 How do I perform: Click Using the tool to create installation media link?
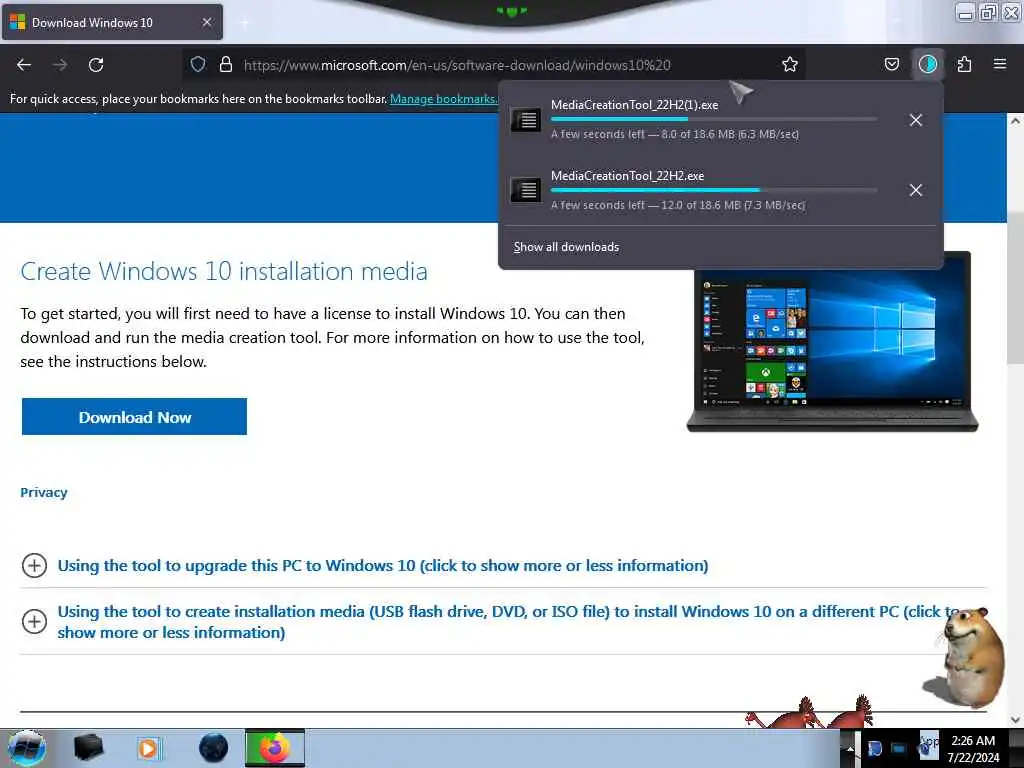(508, 622)
